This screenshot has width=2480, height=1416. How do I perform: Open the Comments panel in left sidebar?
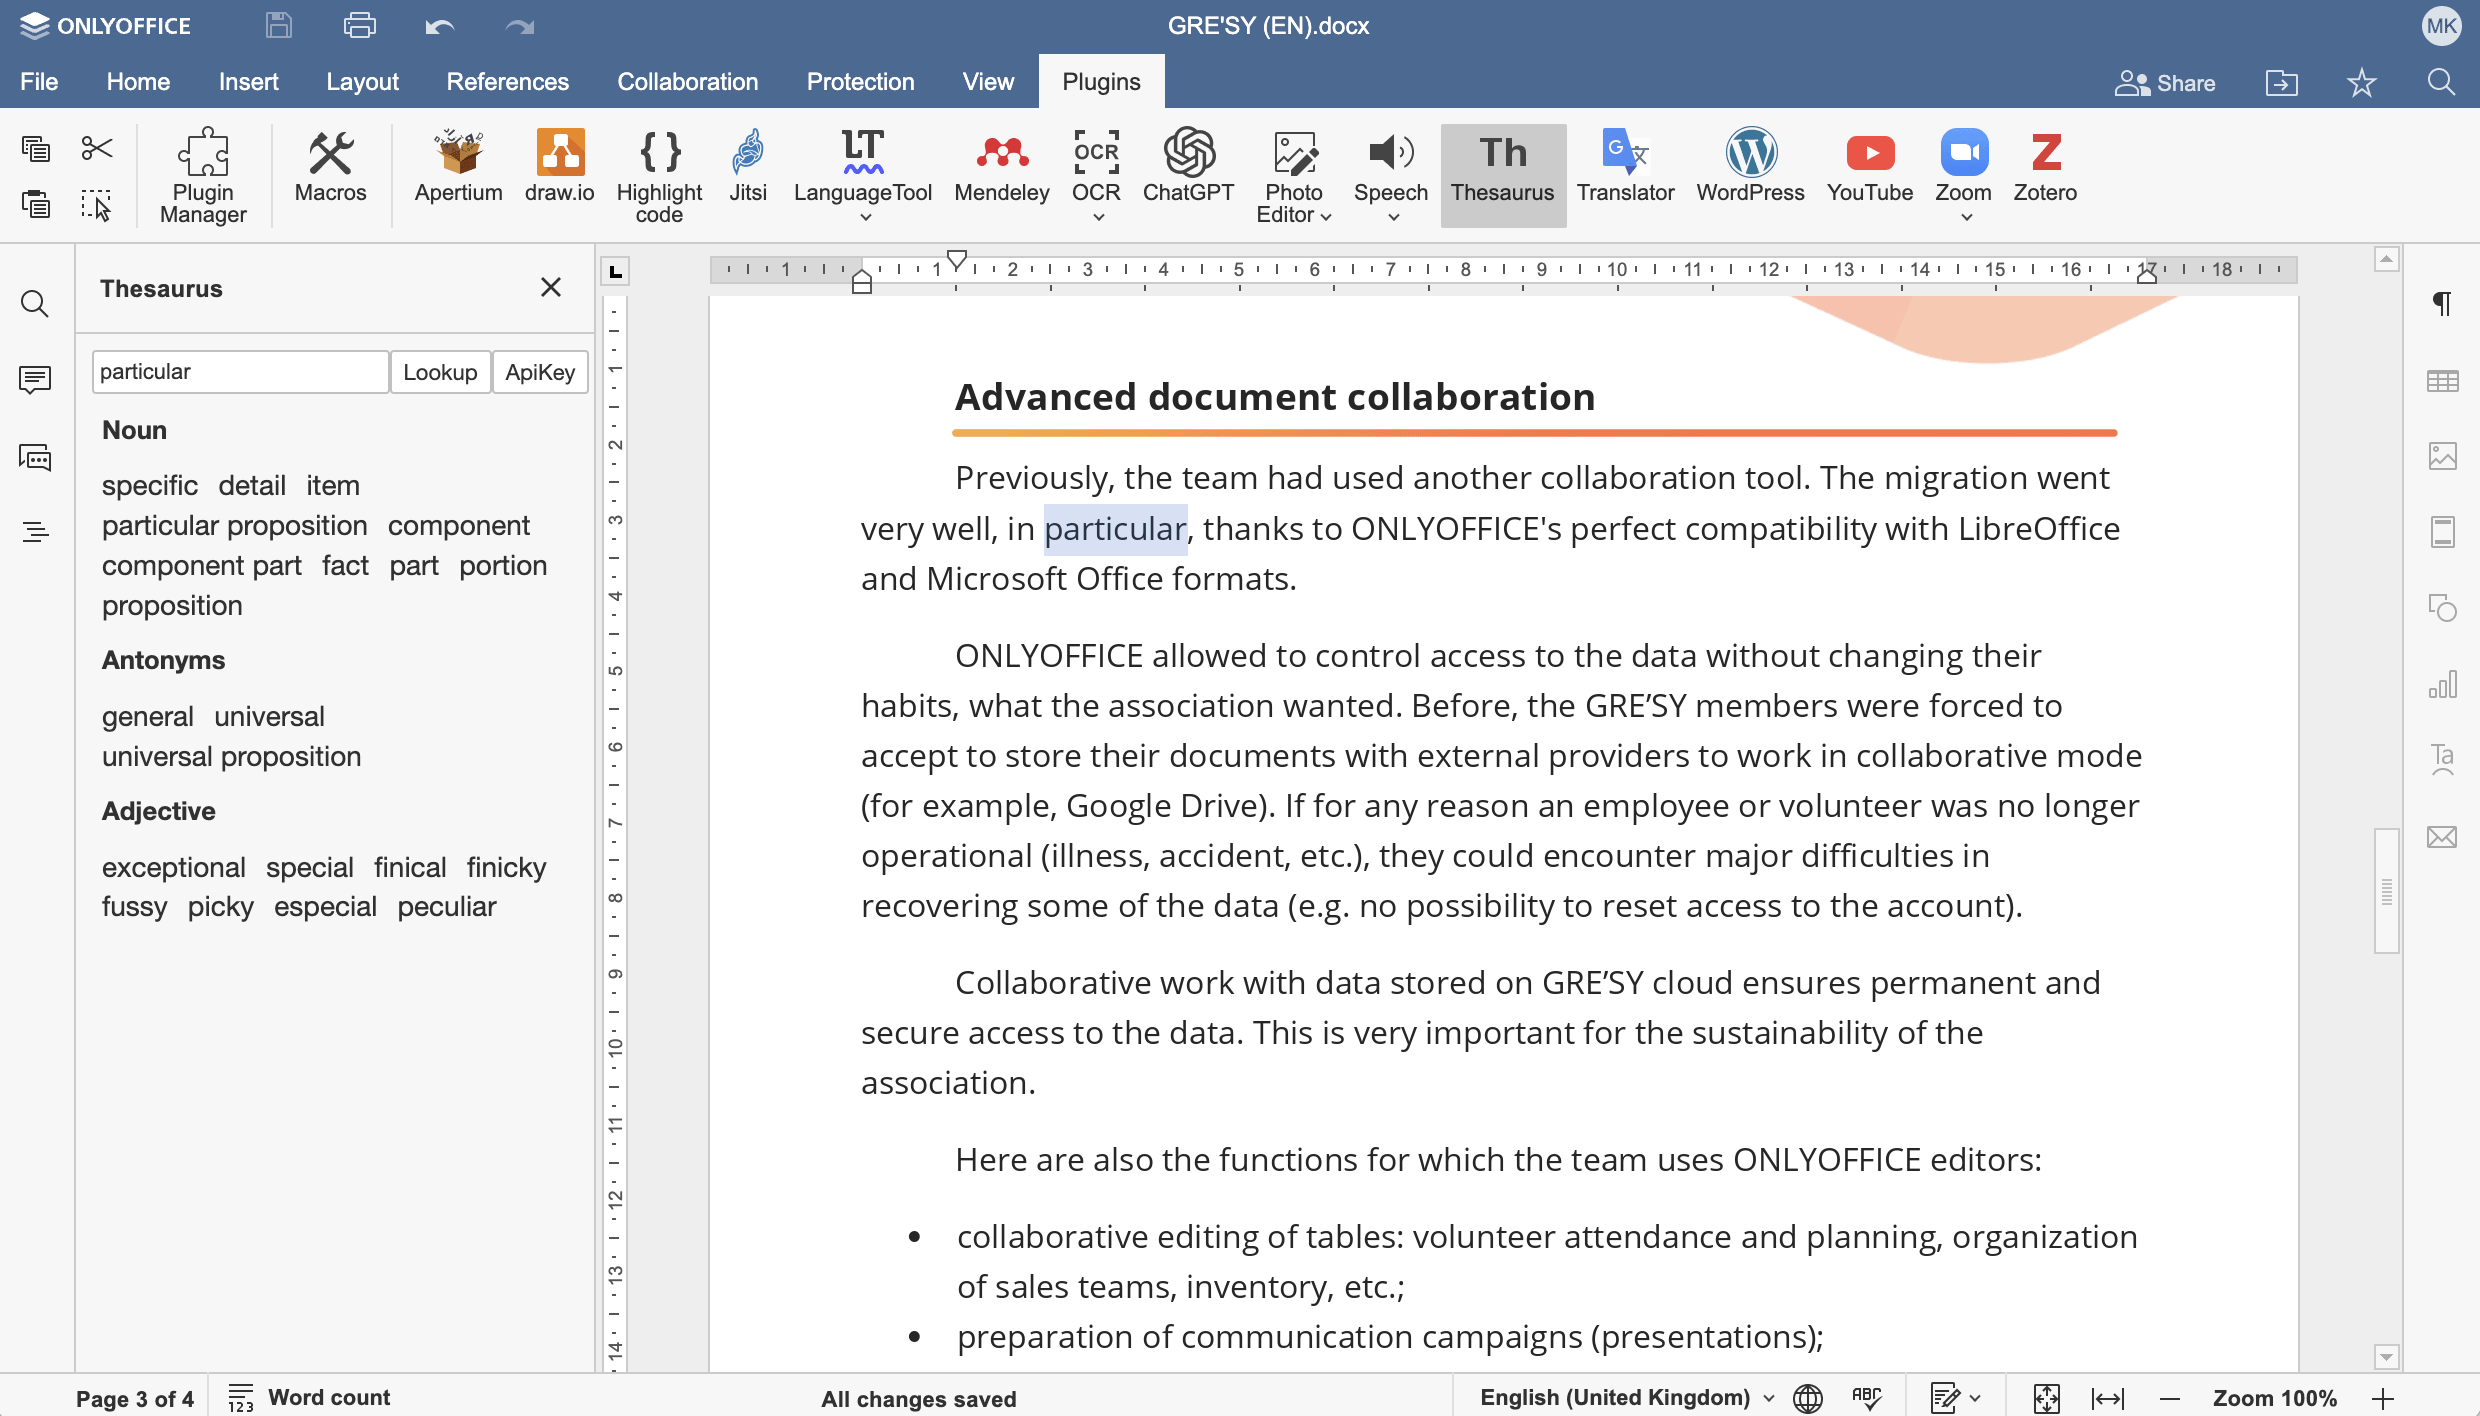point(36,380)
